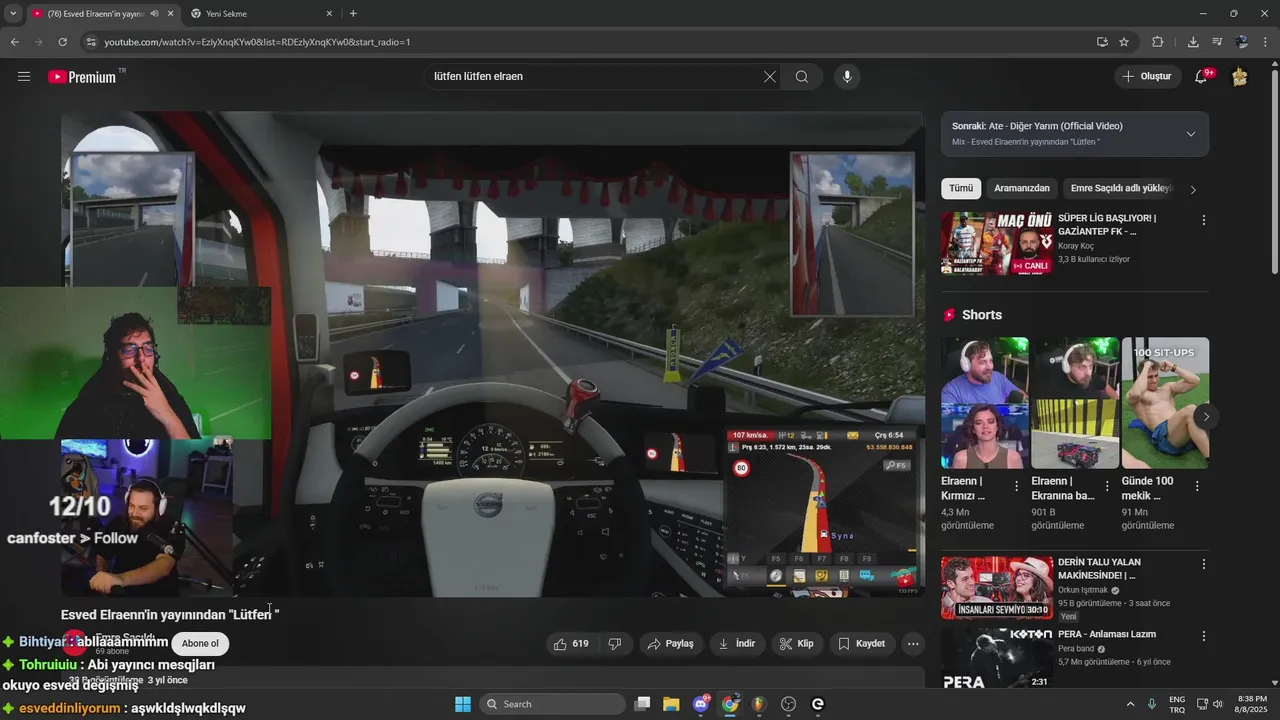Open tab search dropdown arrow

coord(12,14)
